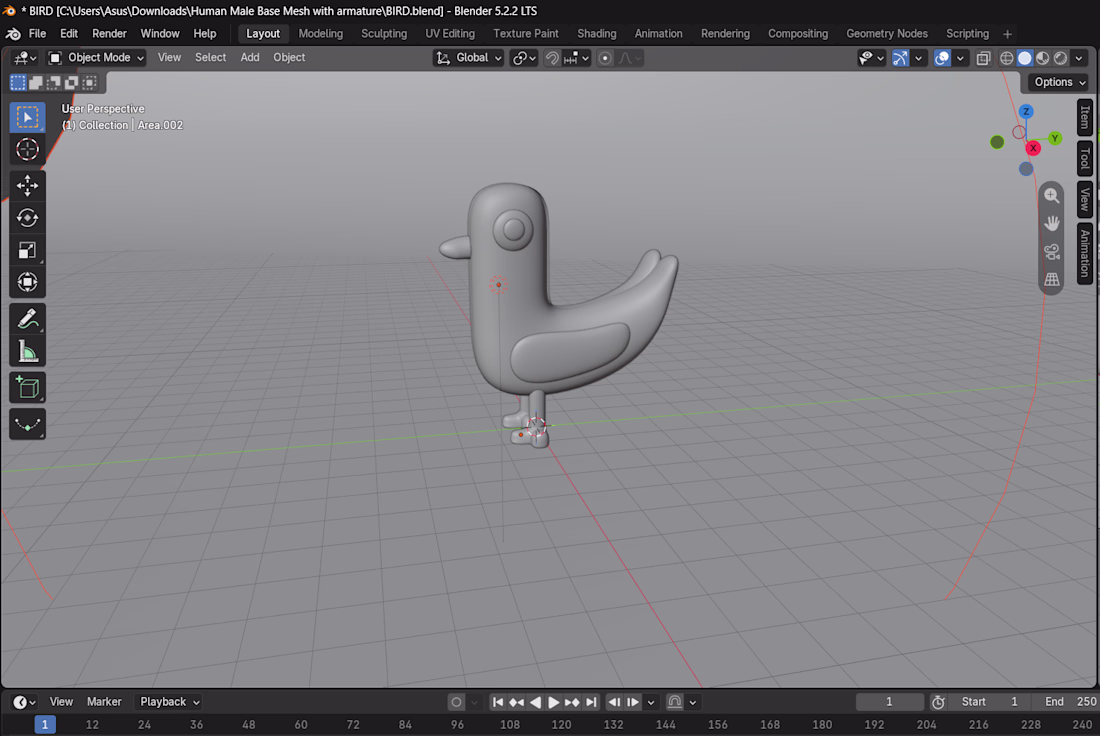This screenshot has width=1100, height=736.
Task: Choose the intersect selection mode icon
Action: tap(90, 82)
